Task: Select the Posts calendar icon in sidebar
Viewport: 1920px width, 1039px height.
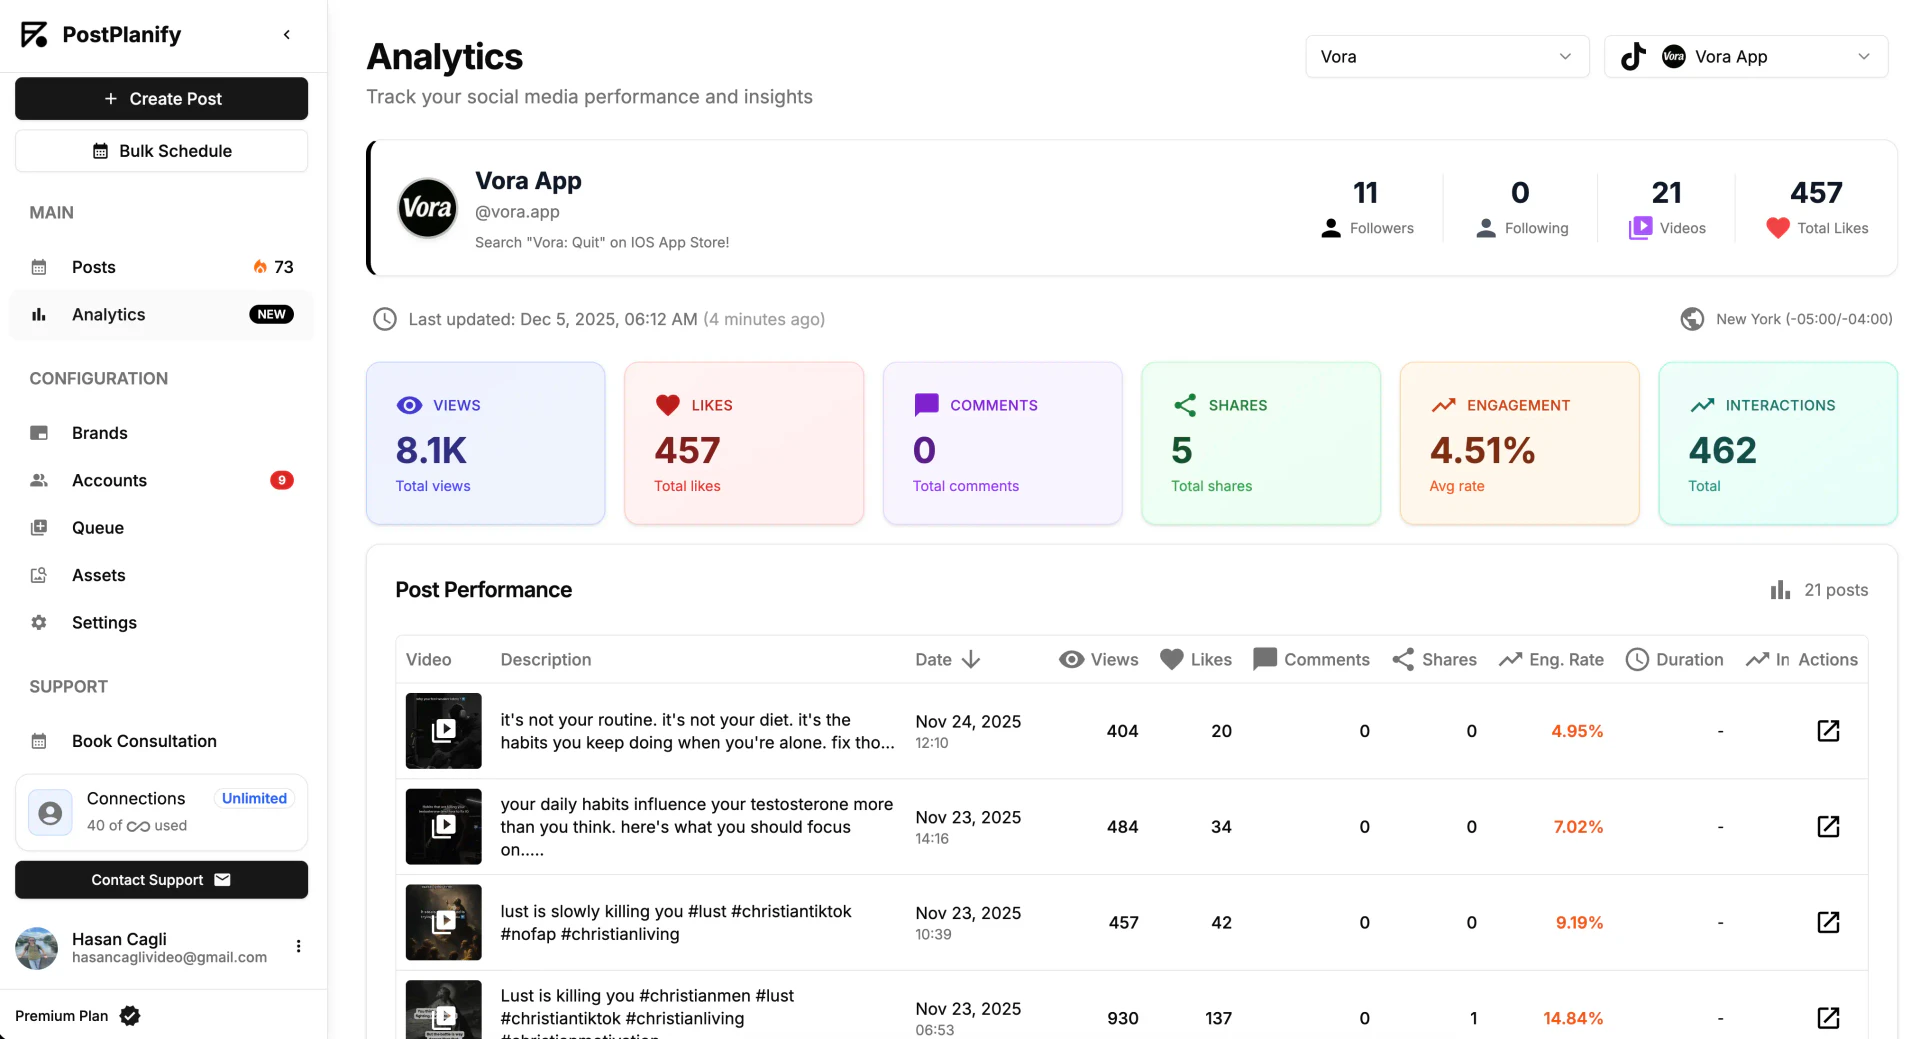Action: [x=38, y=267]
